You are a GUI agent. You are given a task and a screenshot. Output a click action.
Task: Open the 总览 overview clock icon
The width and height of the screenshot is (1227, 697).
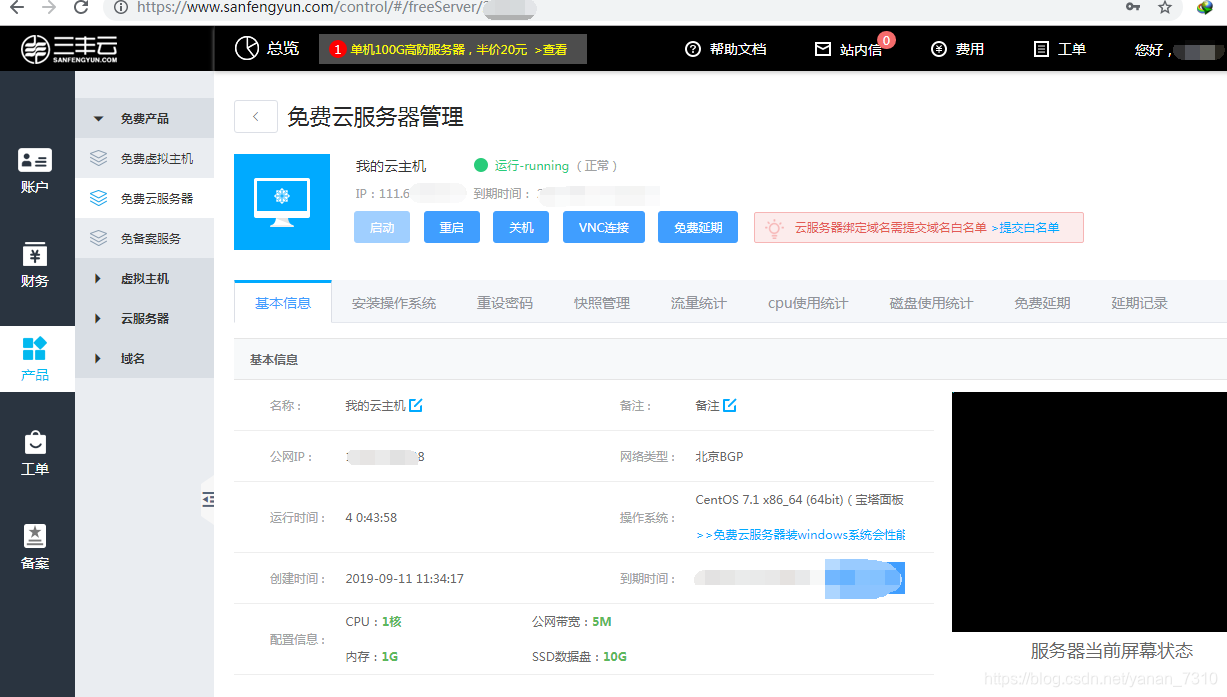click(246, 48)
